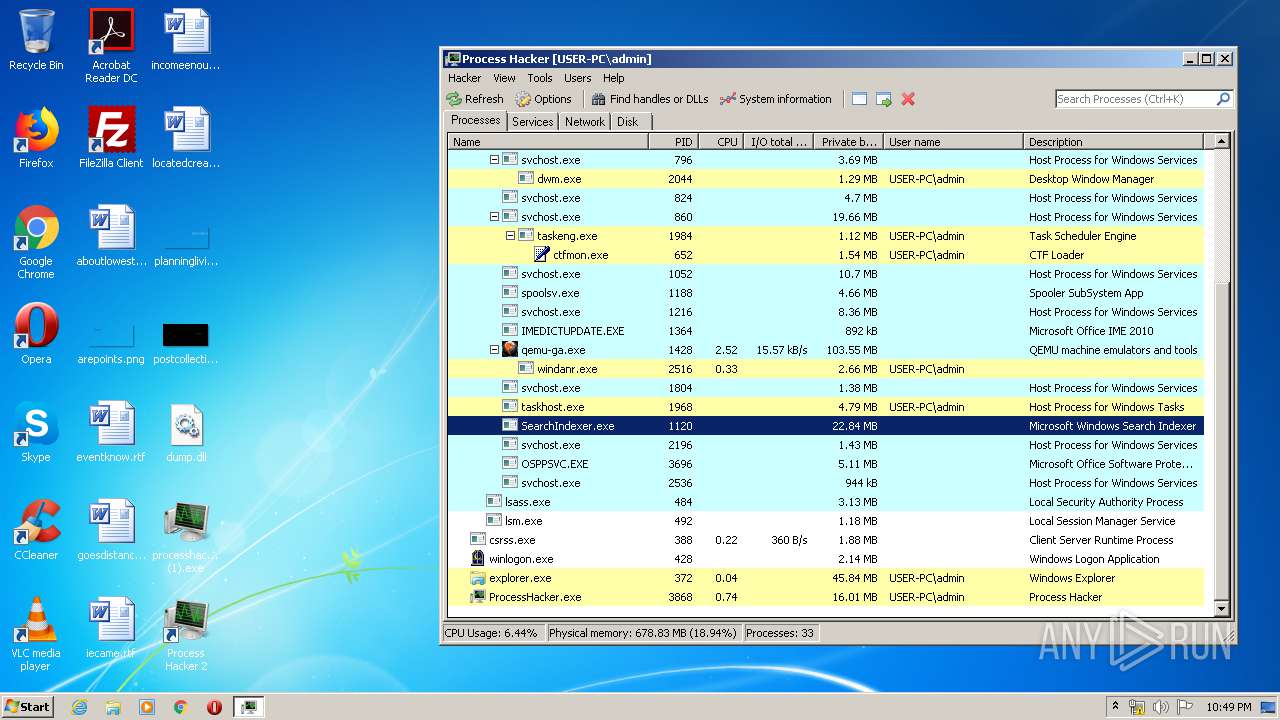Viewport: 1280px width, 720px height.
Task: Click the red X terminate icon in toolbar
Action: point(908,99)
